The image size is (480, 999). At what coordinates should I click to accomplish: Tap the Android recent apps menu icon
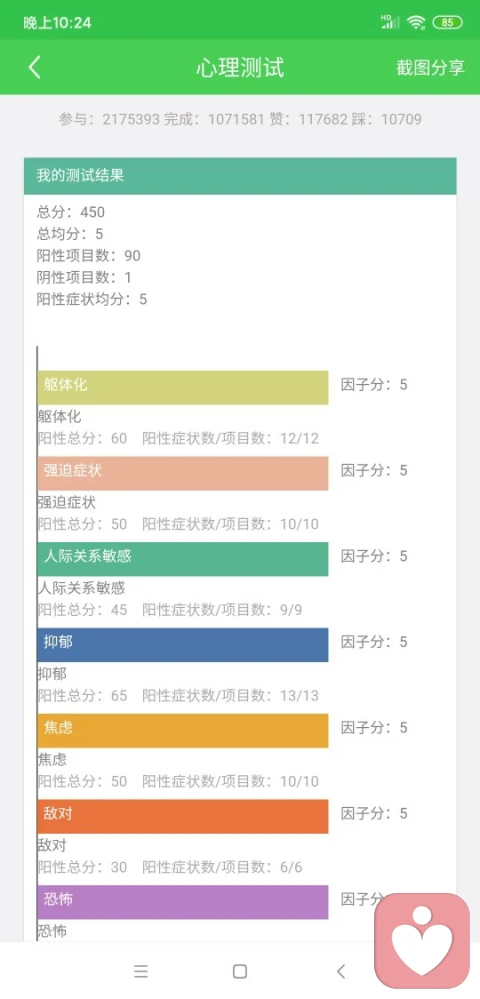[141, 971]
